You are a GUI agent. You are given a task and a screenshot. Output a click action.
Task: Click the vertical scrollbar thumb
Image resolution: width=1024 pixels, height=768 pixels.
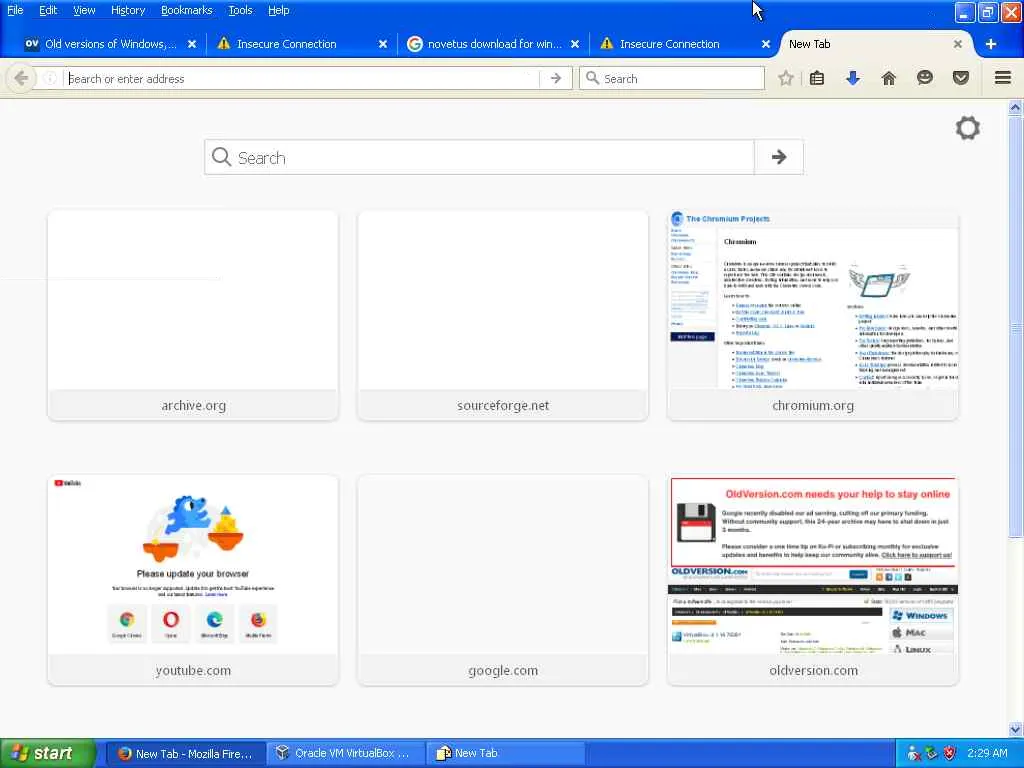pyautogui.click(x=1015, y=327)
